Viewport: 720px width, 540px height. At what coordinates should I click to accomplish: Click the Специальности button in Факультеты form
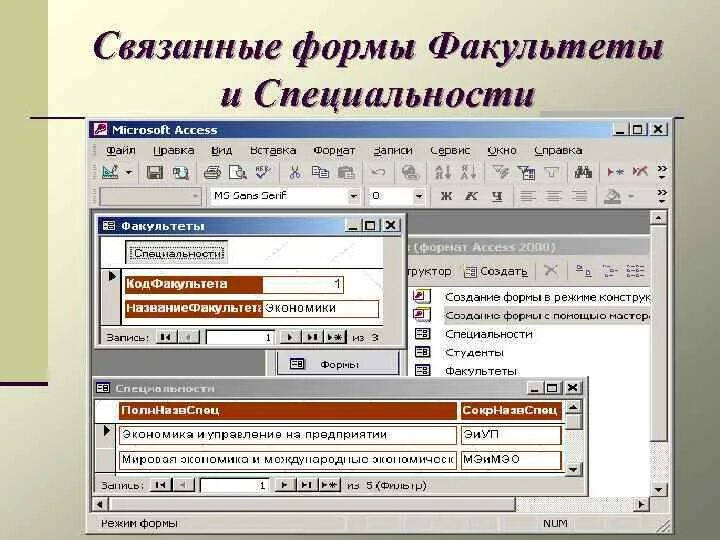click(x=177, y=253)
